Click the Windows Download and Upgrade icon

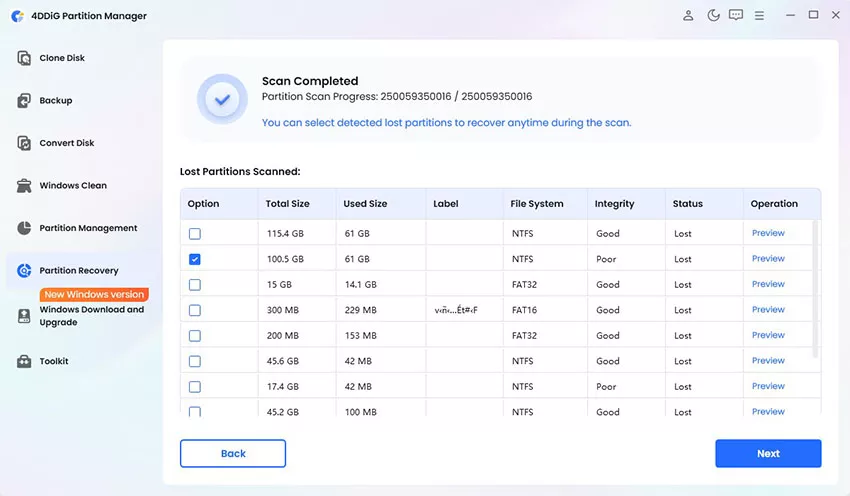click(x=24, y=316)
